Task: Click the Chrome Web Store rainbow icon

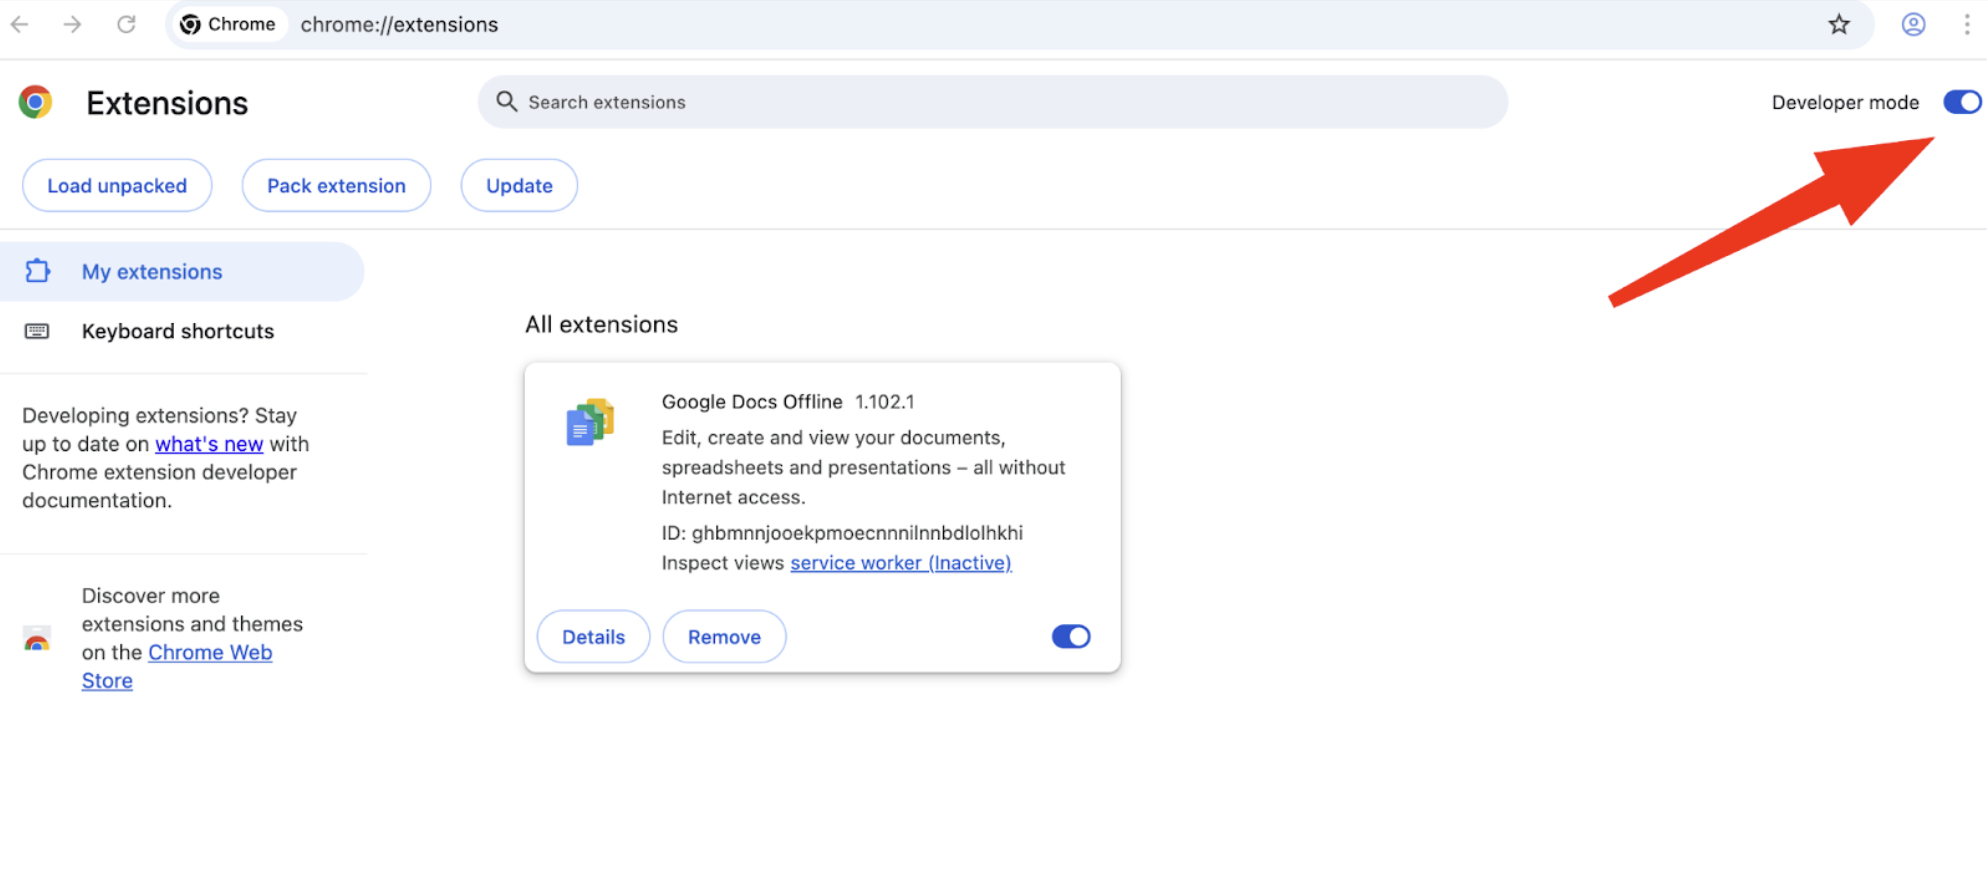Action: 37,639
